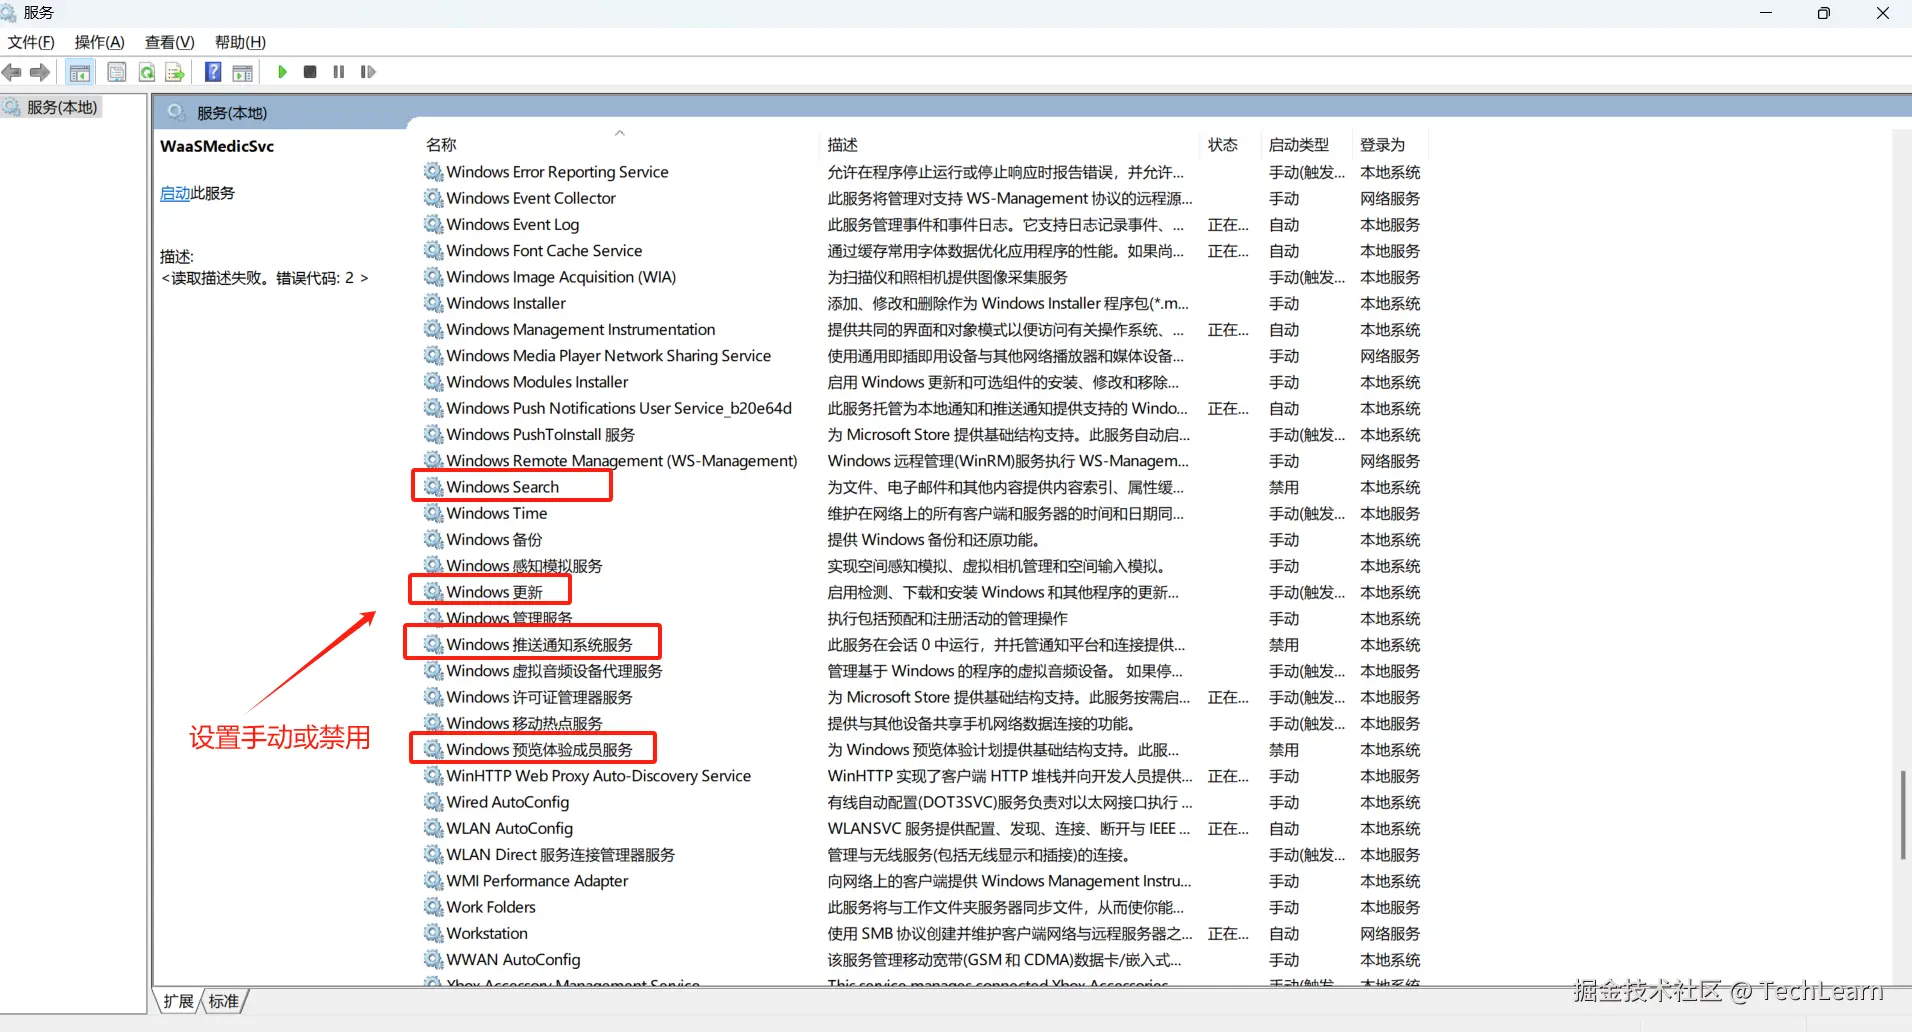Toggle the show/hide action pane toolbar icon
Image resolution: width=1912 pixels, height=1032 pixels.
pos(242,72)
